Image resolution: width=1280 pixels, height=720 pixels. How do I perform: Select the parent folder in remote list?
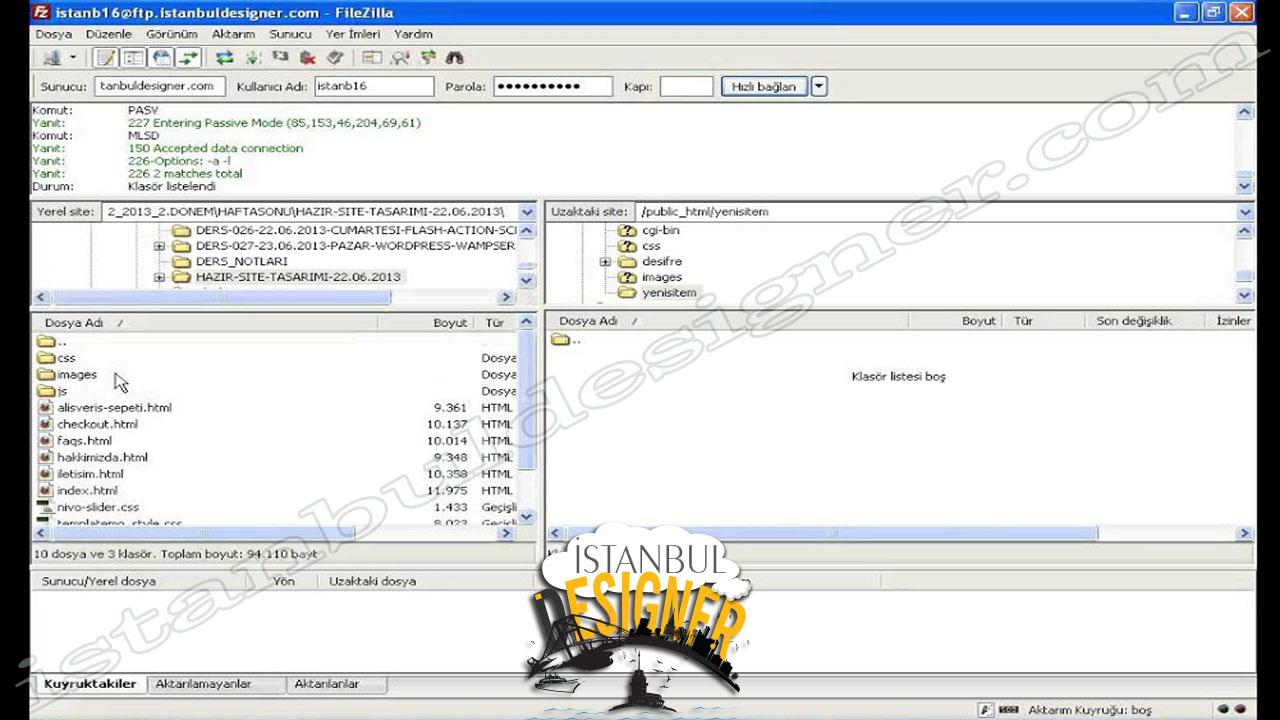(x=566, y=340)
